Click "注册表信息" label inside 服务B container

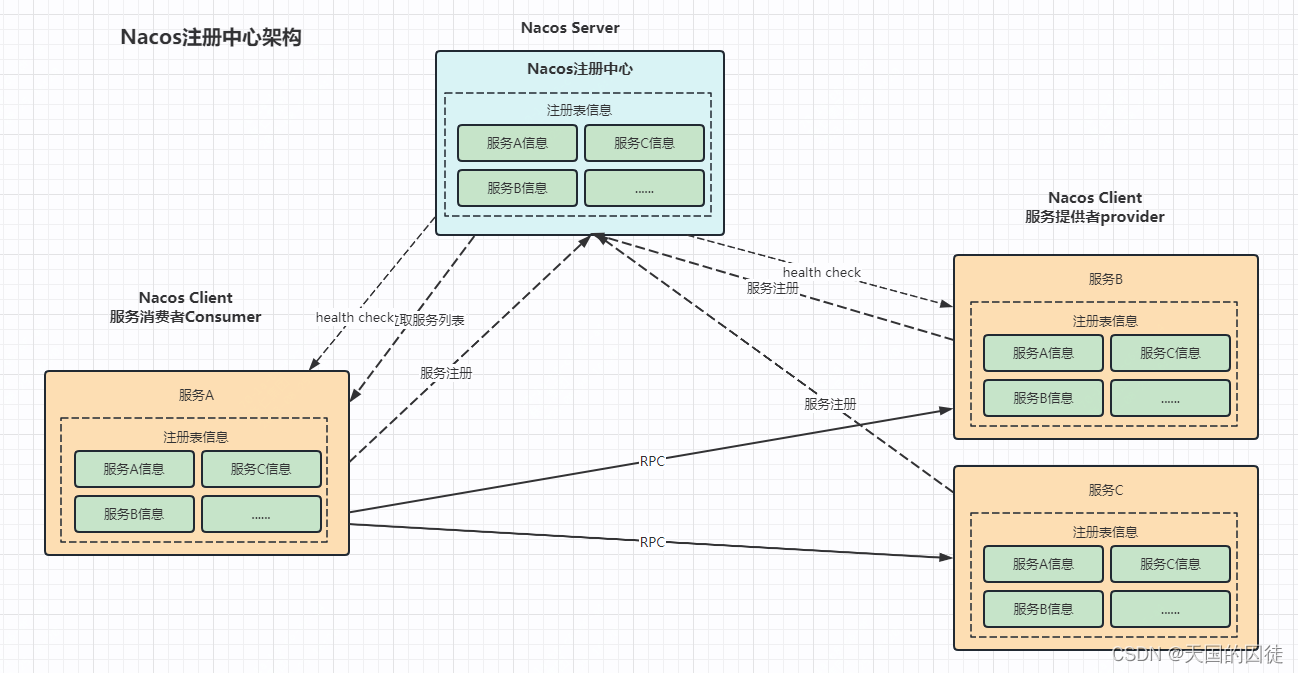[x=1106, y=321]
